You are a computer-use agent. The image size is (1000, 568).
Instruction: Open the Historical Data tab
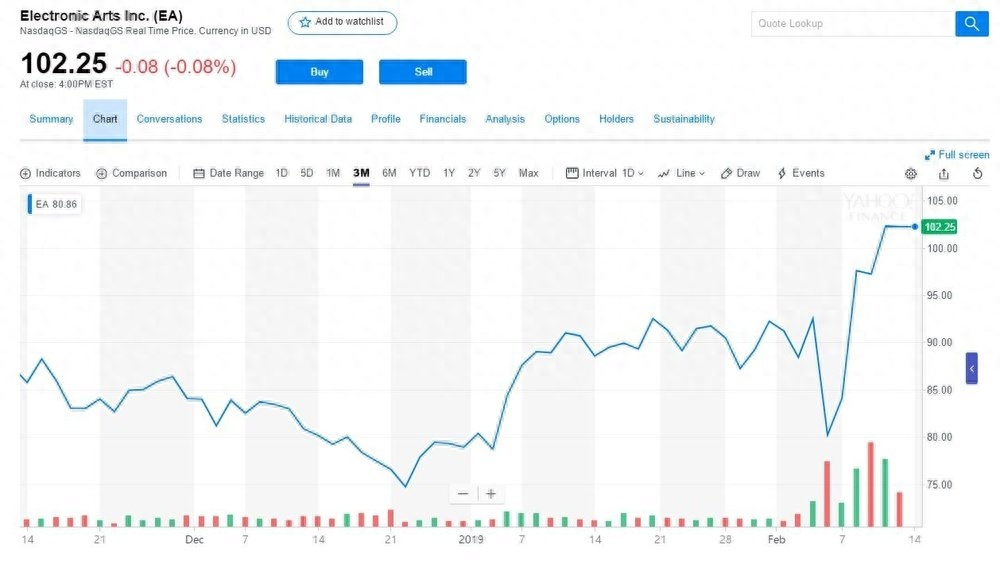318,119
